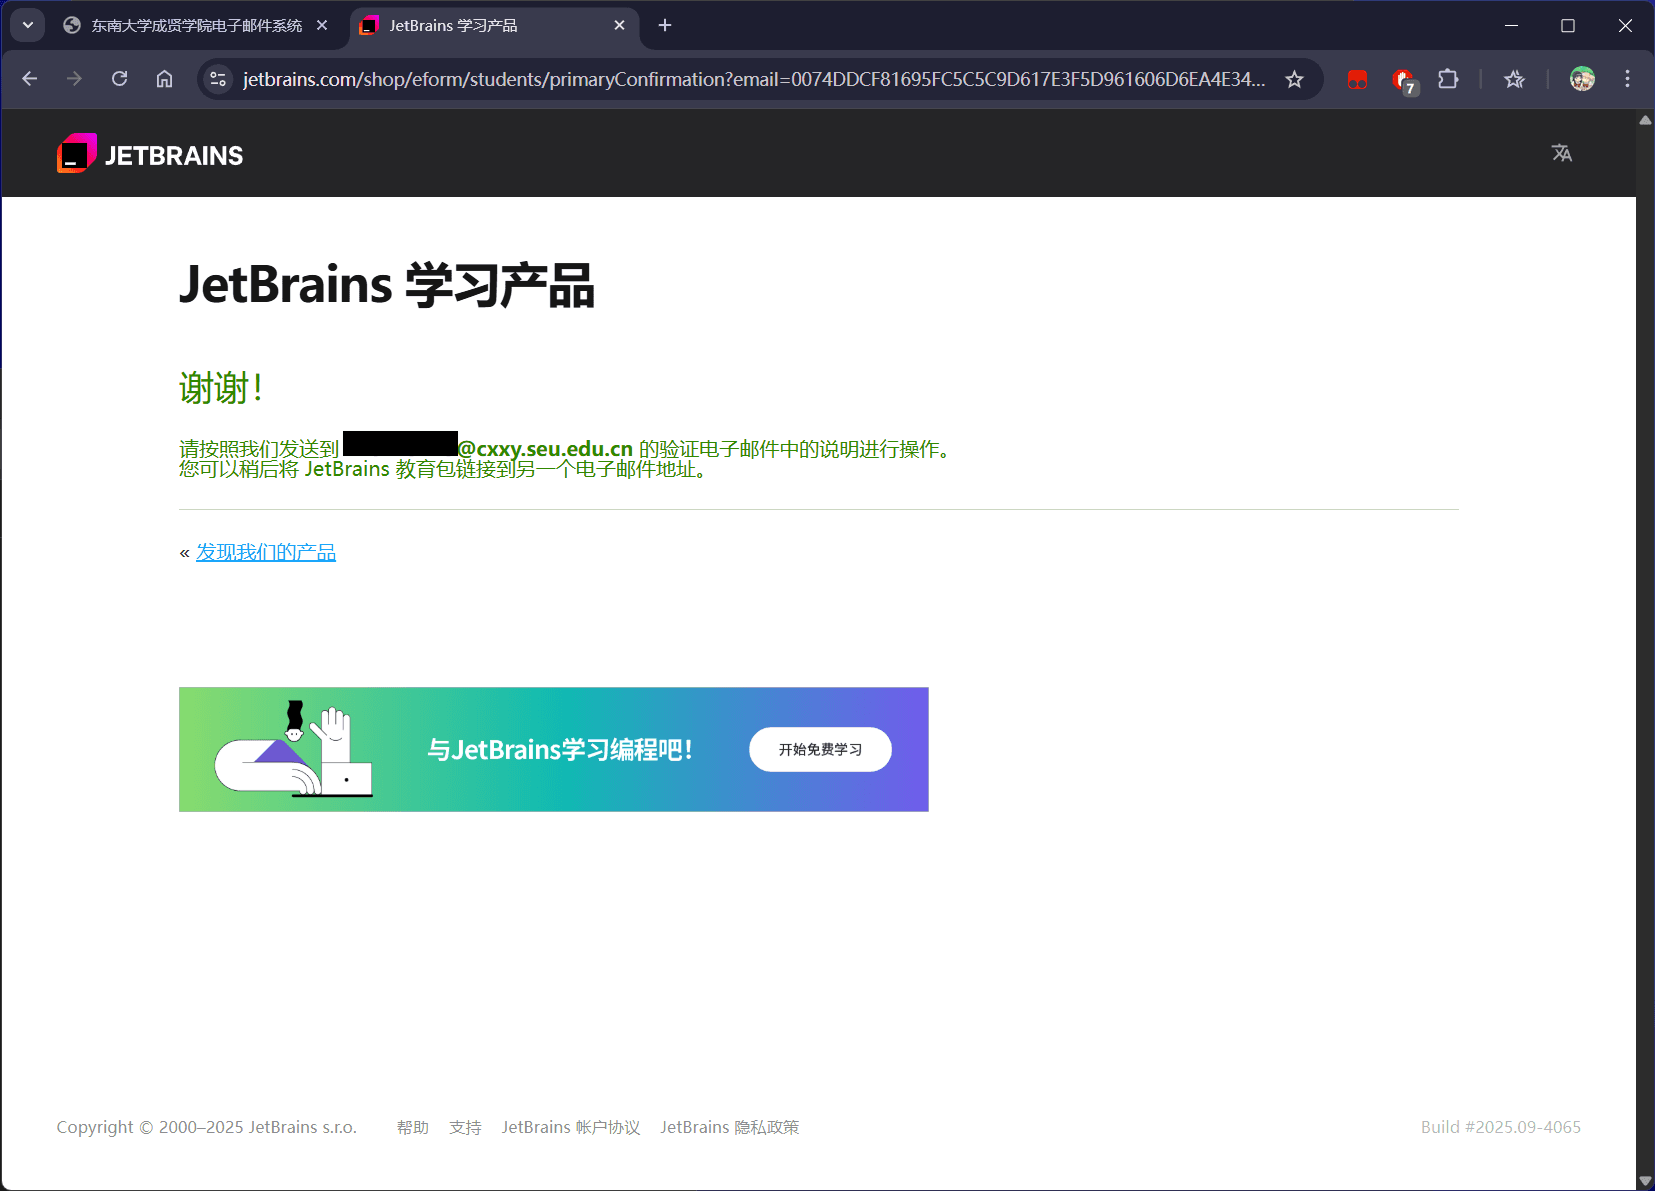Viewport: 1655px width, 1191px height.
Task: Open the browser extensions puzzle icon
Action: pos(1447,79)
